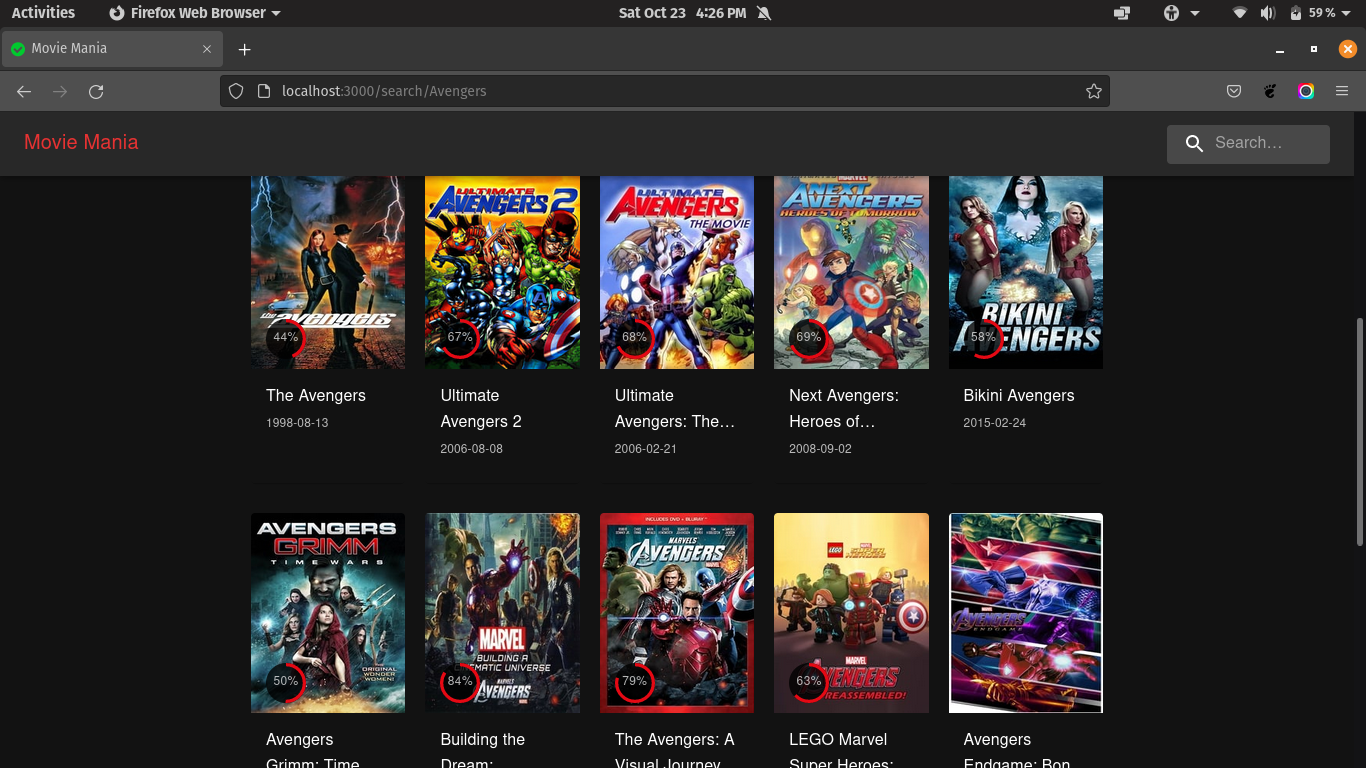The width and height of the screenshot is (1366, 768).
Task: Click the magnifier icon in search box
Action: click(1194, 144)
